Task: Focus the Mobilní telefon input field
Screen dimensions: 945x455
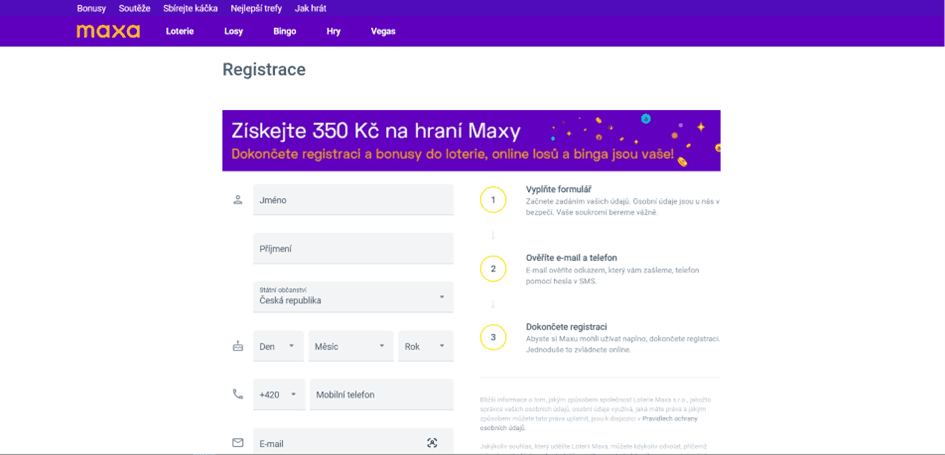Action: (x=381, y=395)
